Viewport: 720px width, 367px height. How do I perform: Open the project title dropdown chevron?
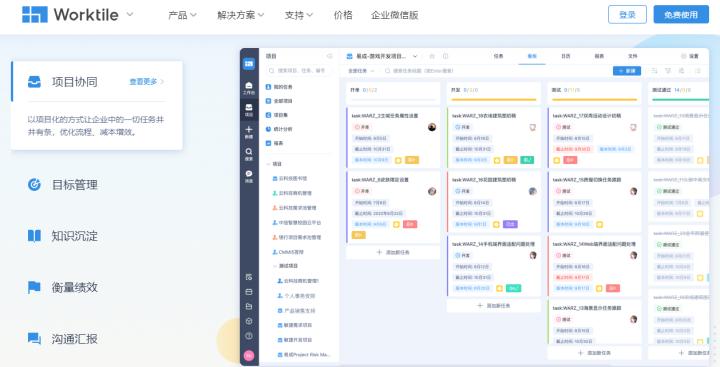(x=415, y=56)
